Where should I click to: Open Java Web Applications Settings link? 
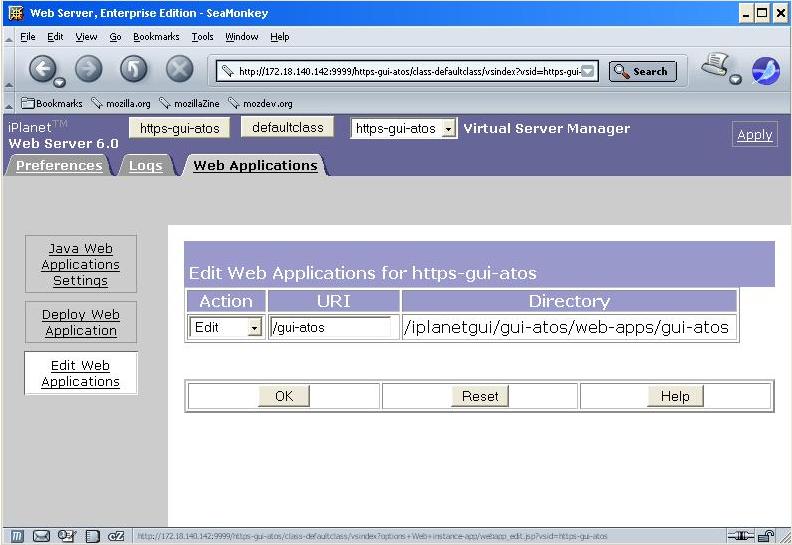click(80, 264)
